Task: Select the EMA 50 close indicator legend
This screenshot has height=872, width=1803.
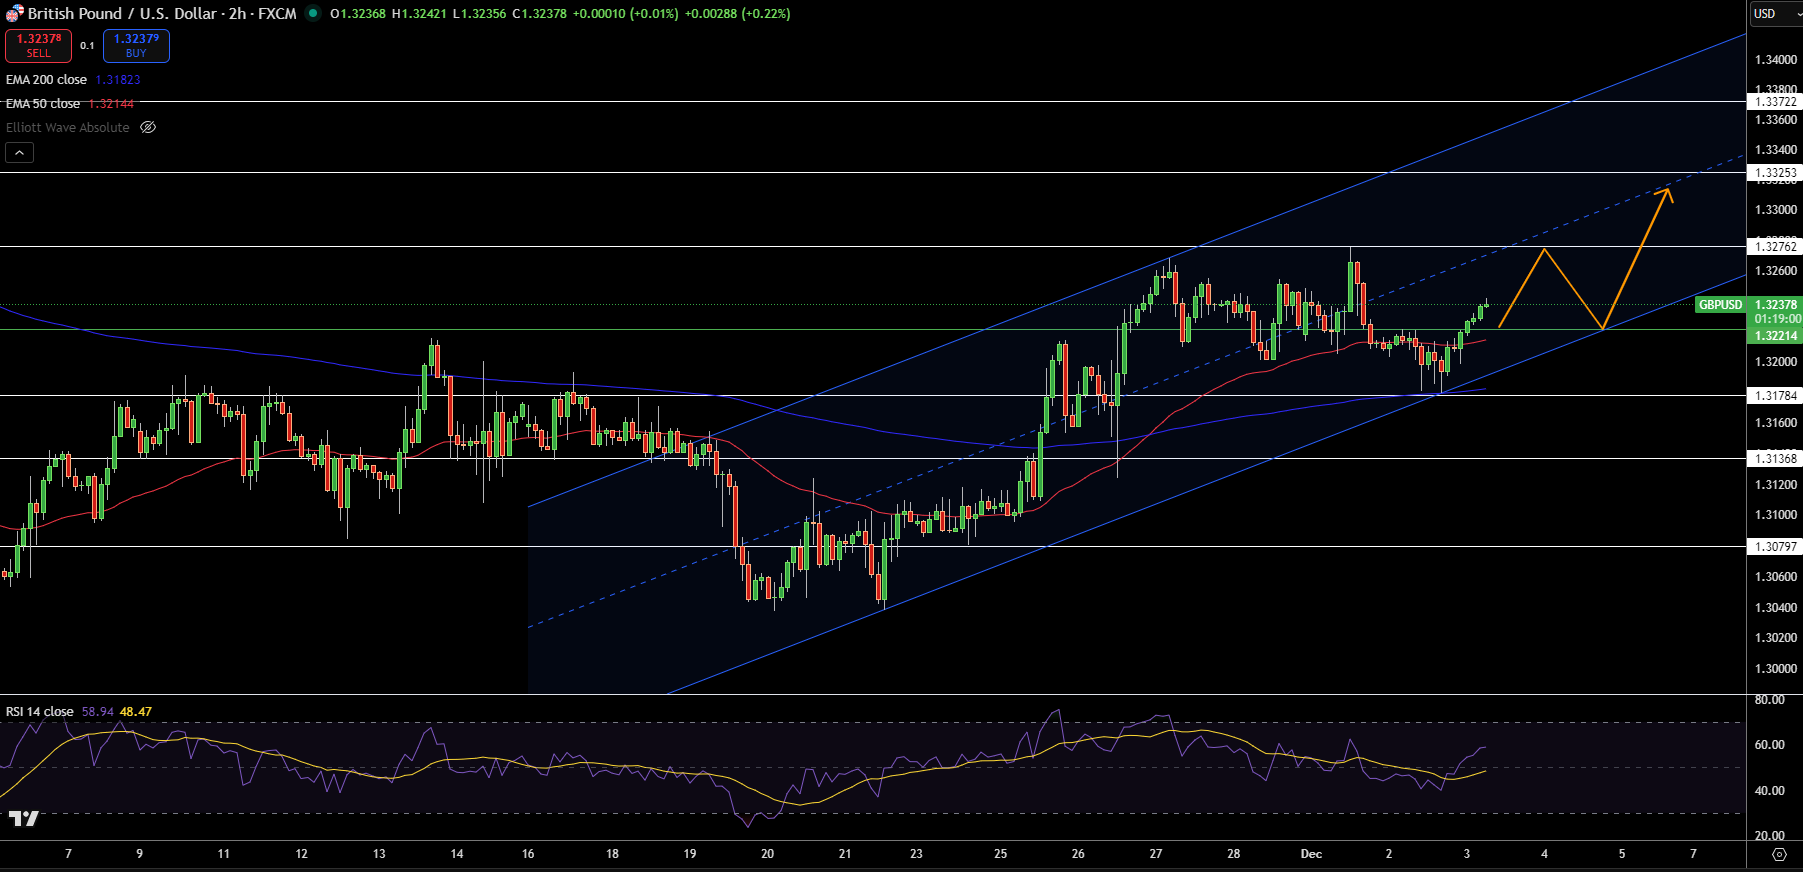Action: coord(43,103)
